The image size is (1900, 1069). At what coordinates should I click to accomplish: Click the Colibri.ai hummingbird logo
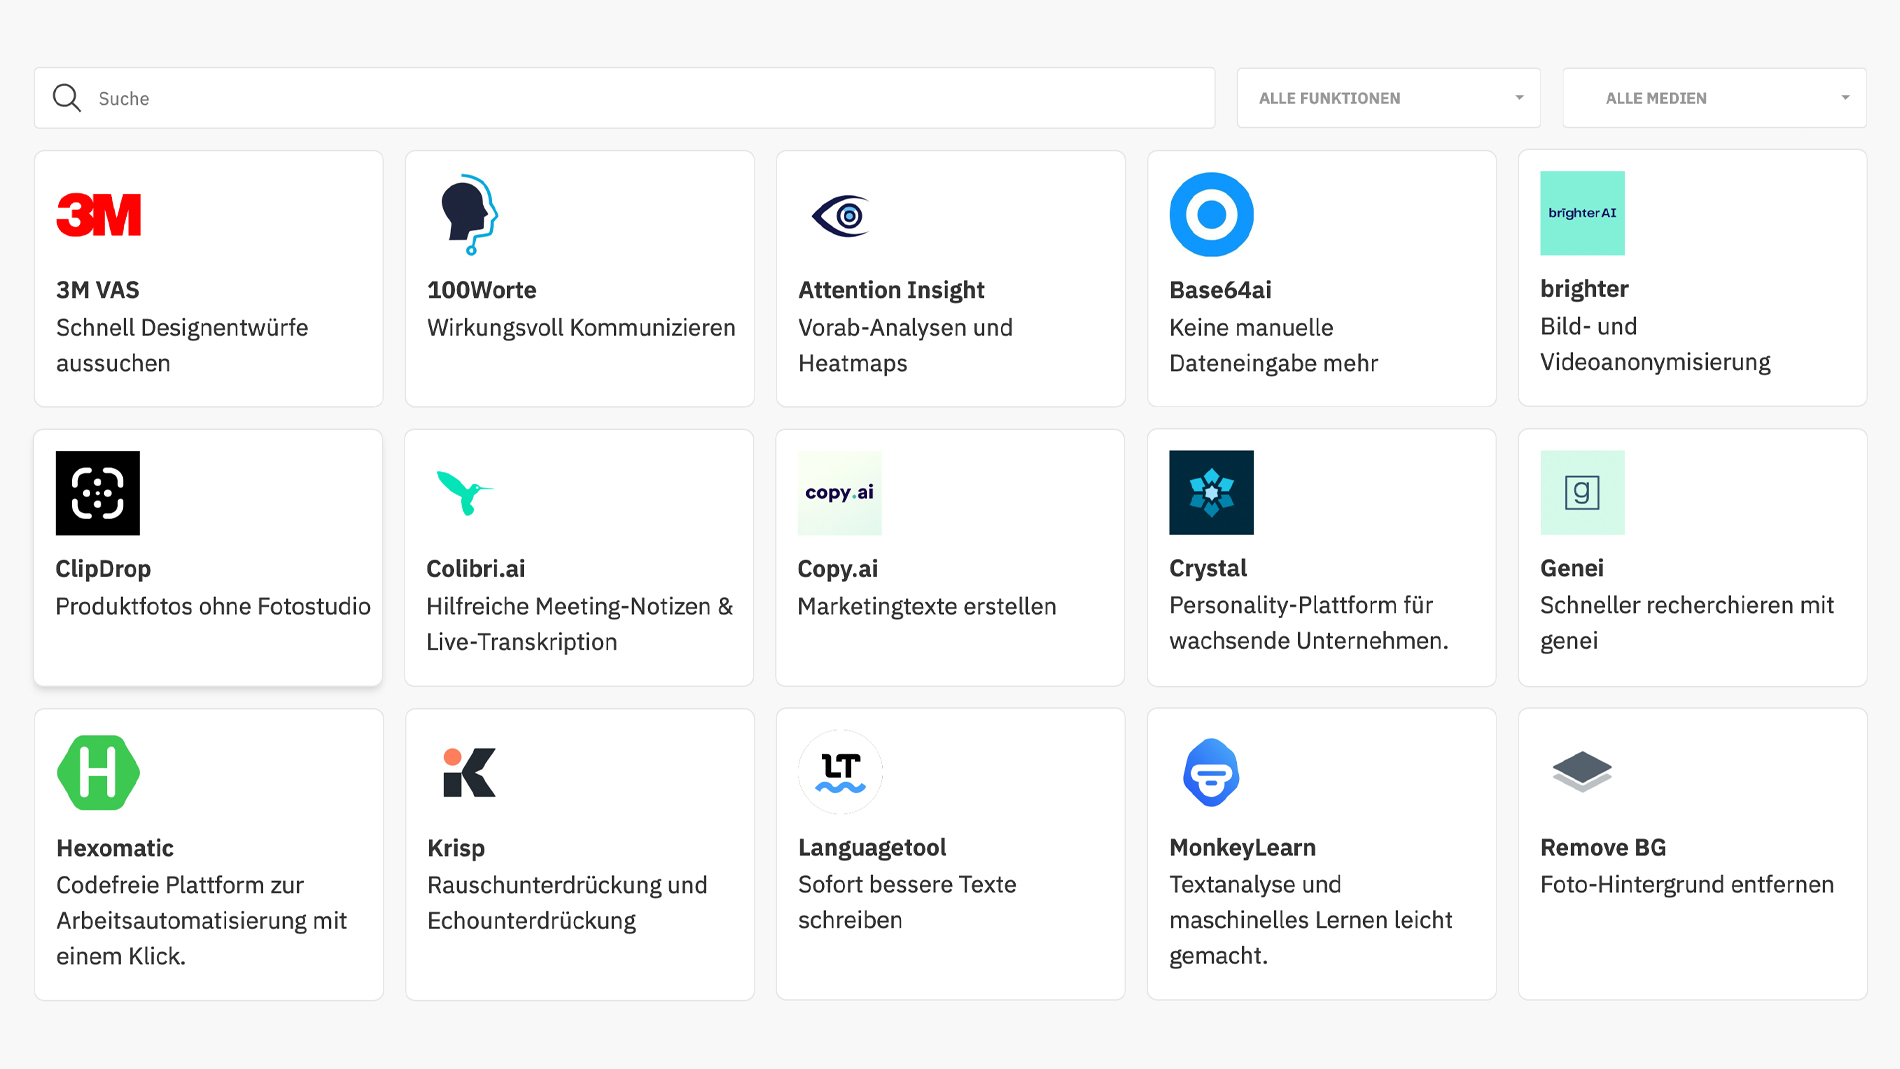(464, 492)
